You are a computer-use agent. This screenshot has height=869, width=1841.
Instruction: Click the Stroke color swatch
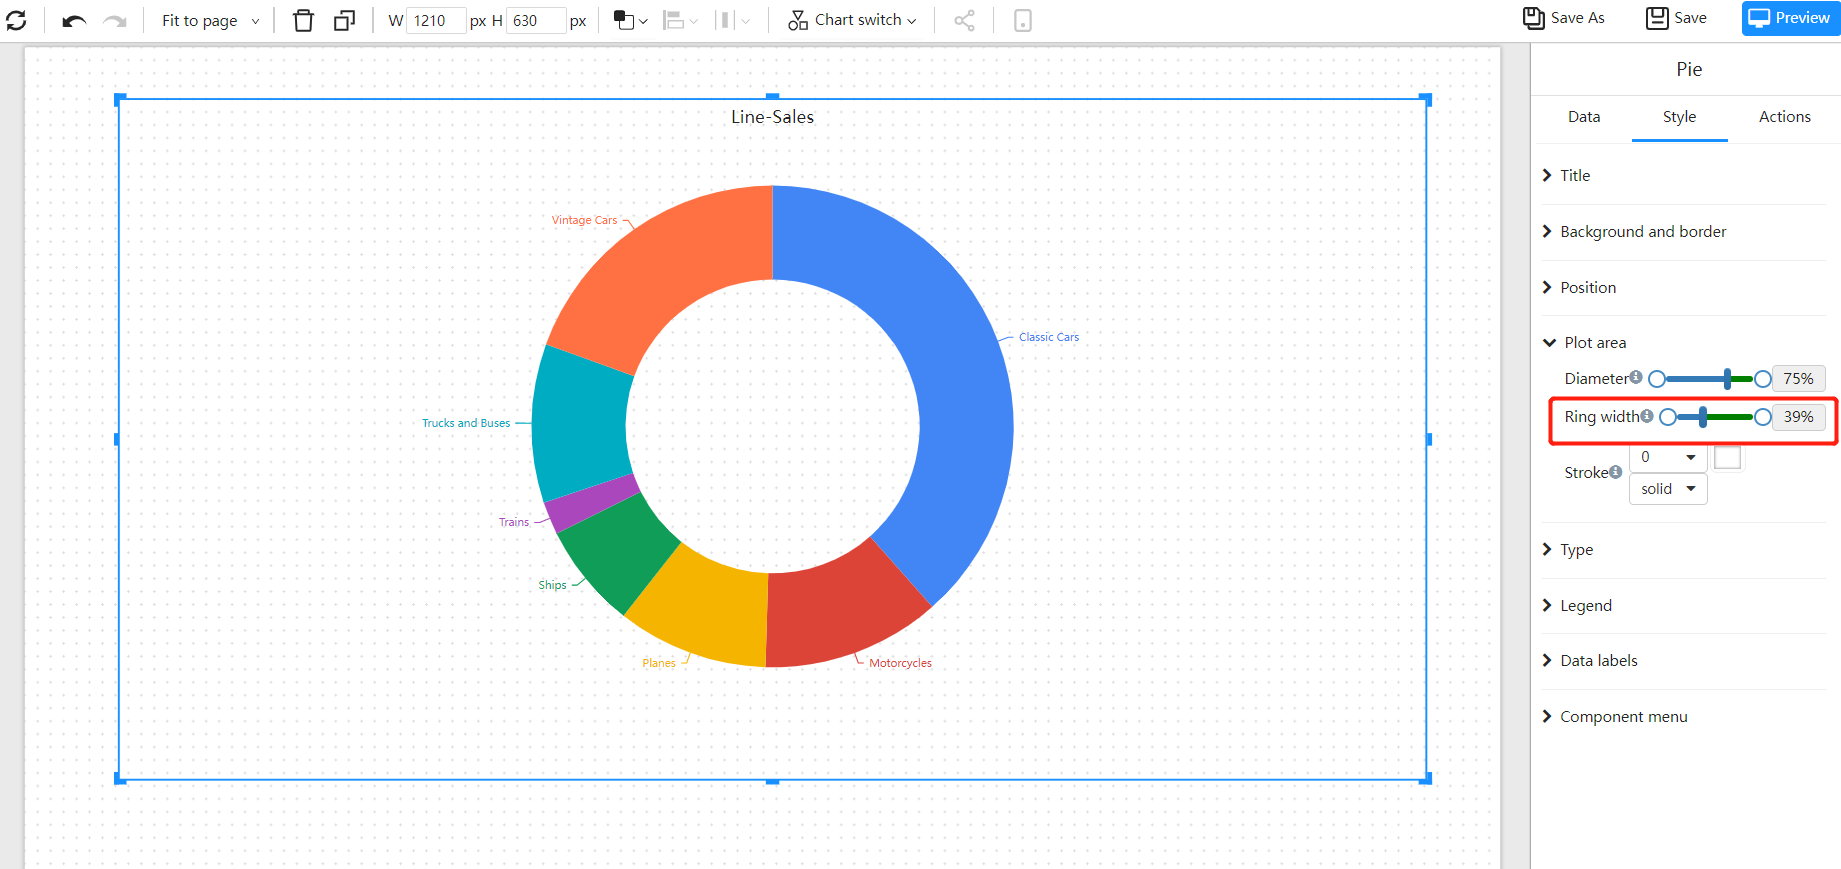(x=1727, y=457)
